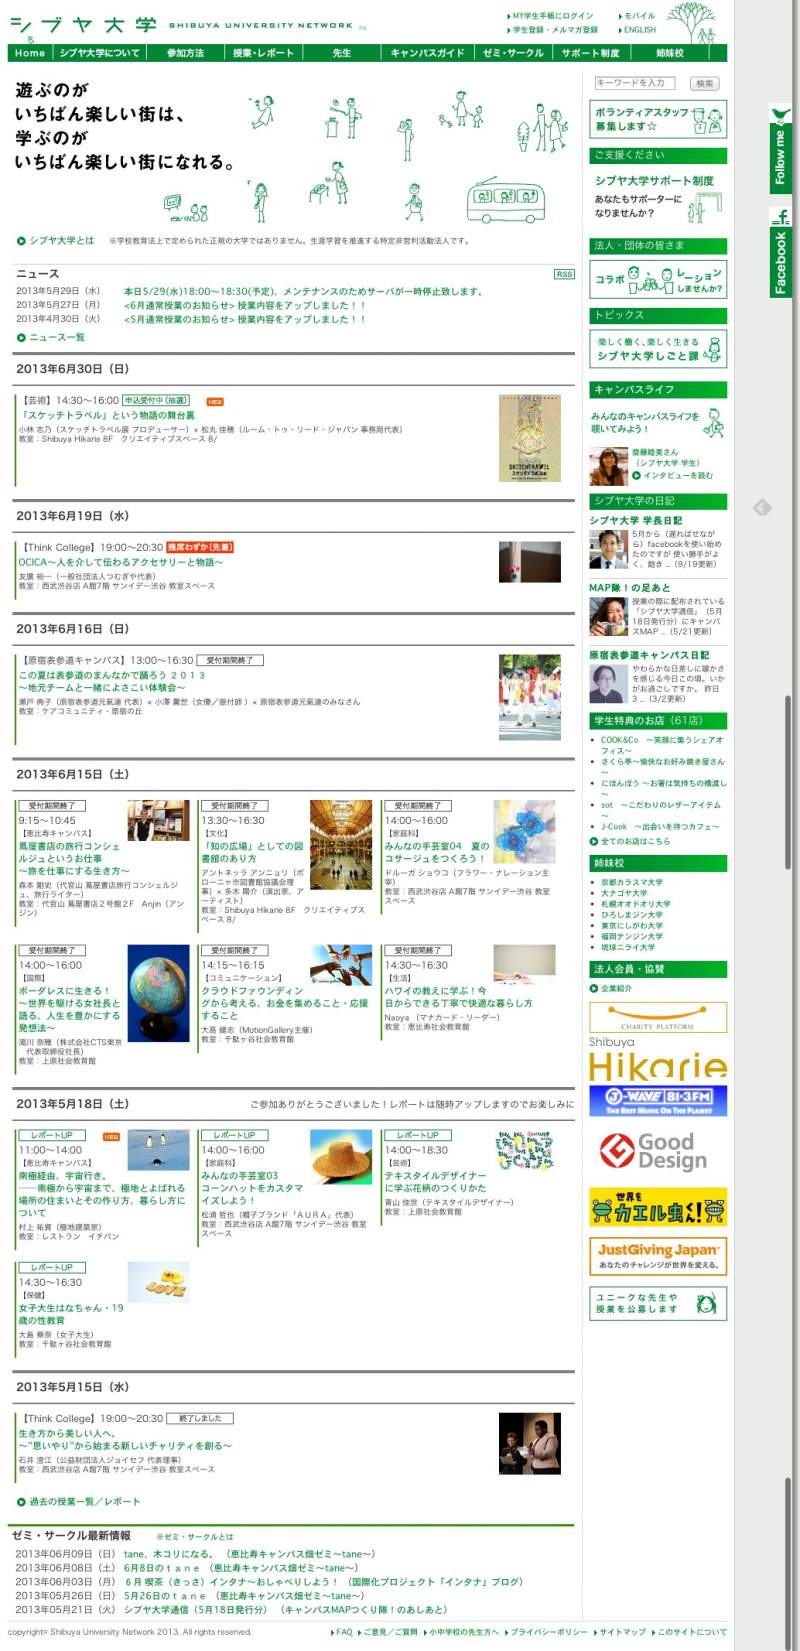Open the ニュース一覧 link
This screenshot has height=1651, width=800.
(x=57, y=338)
